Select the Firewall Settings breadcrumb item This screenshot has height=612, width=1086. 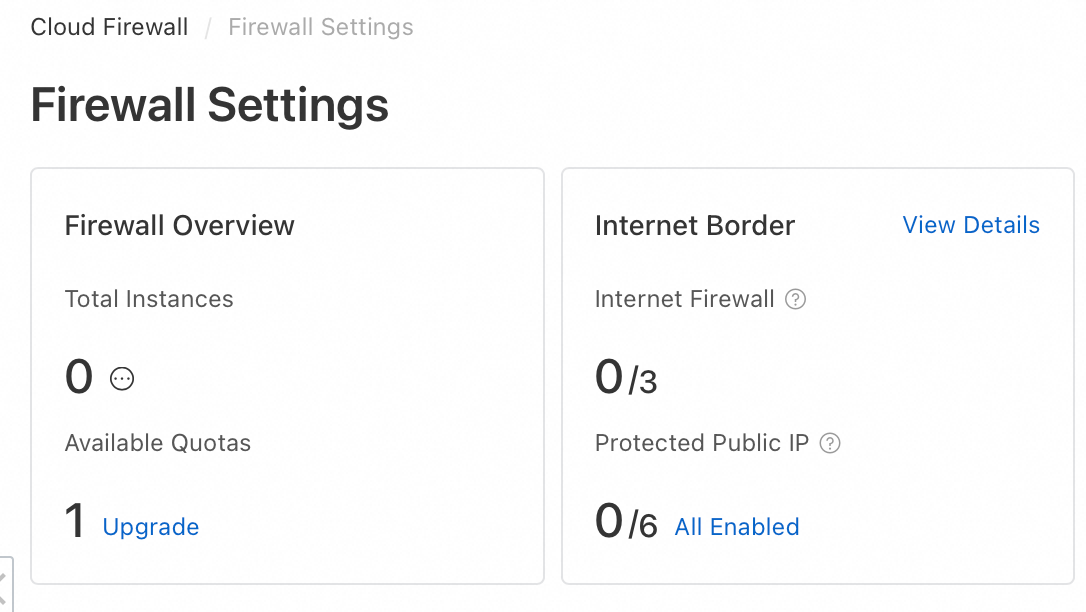[321, 27]
